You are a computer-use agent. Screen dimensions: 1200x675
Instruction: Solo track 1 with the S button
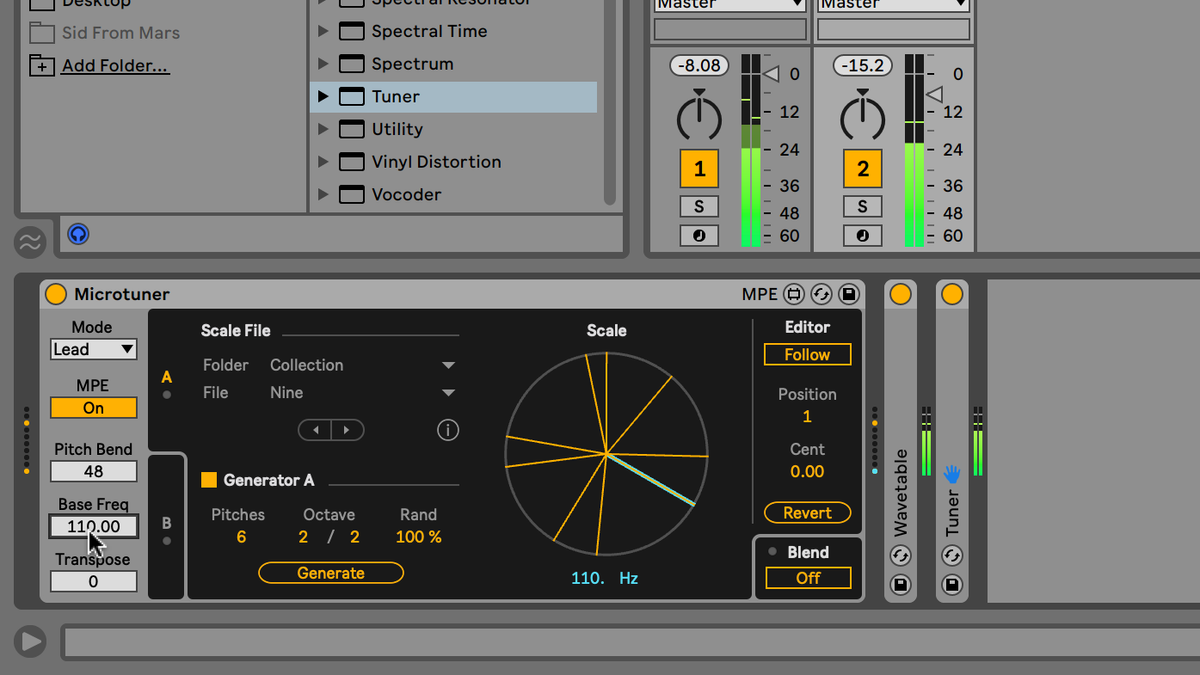[699, 206]
